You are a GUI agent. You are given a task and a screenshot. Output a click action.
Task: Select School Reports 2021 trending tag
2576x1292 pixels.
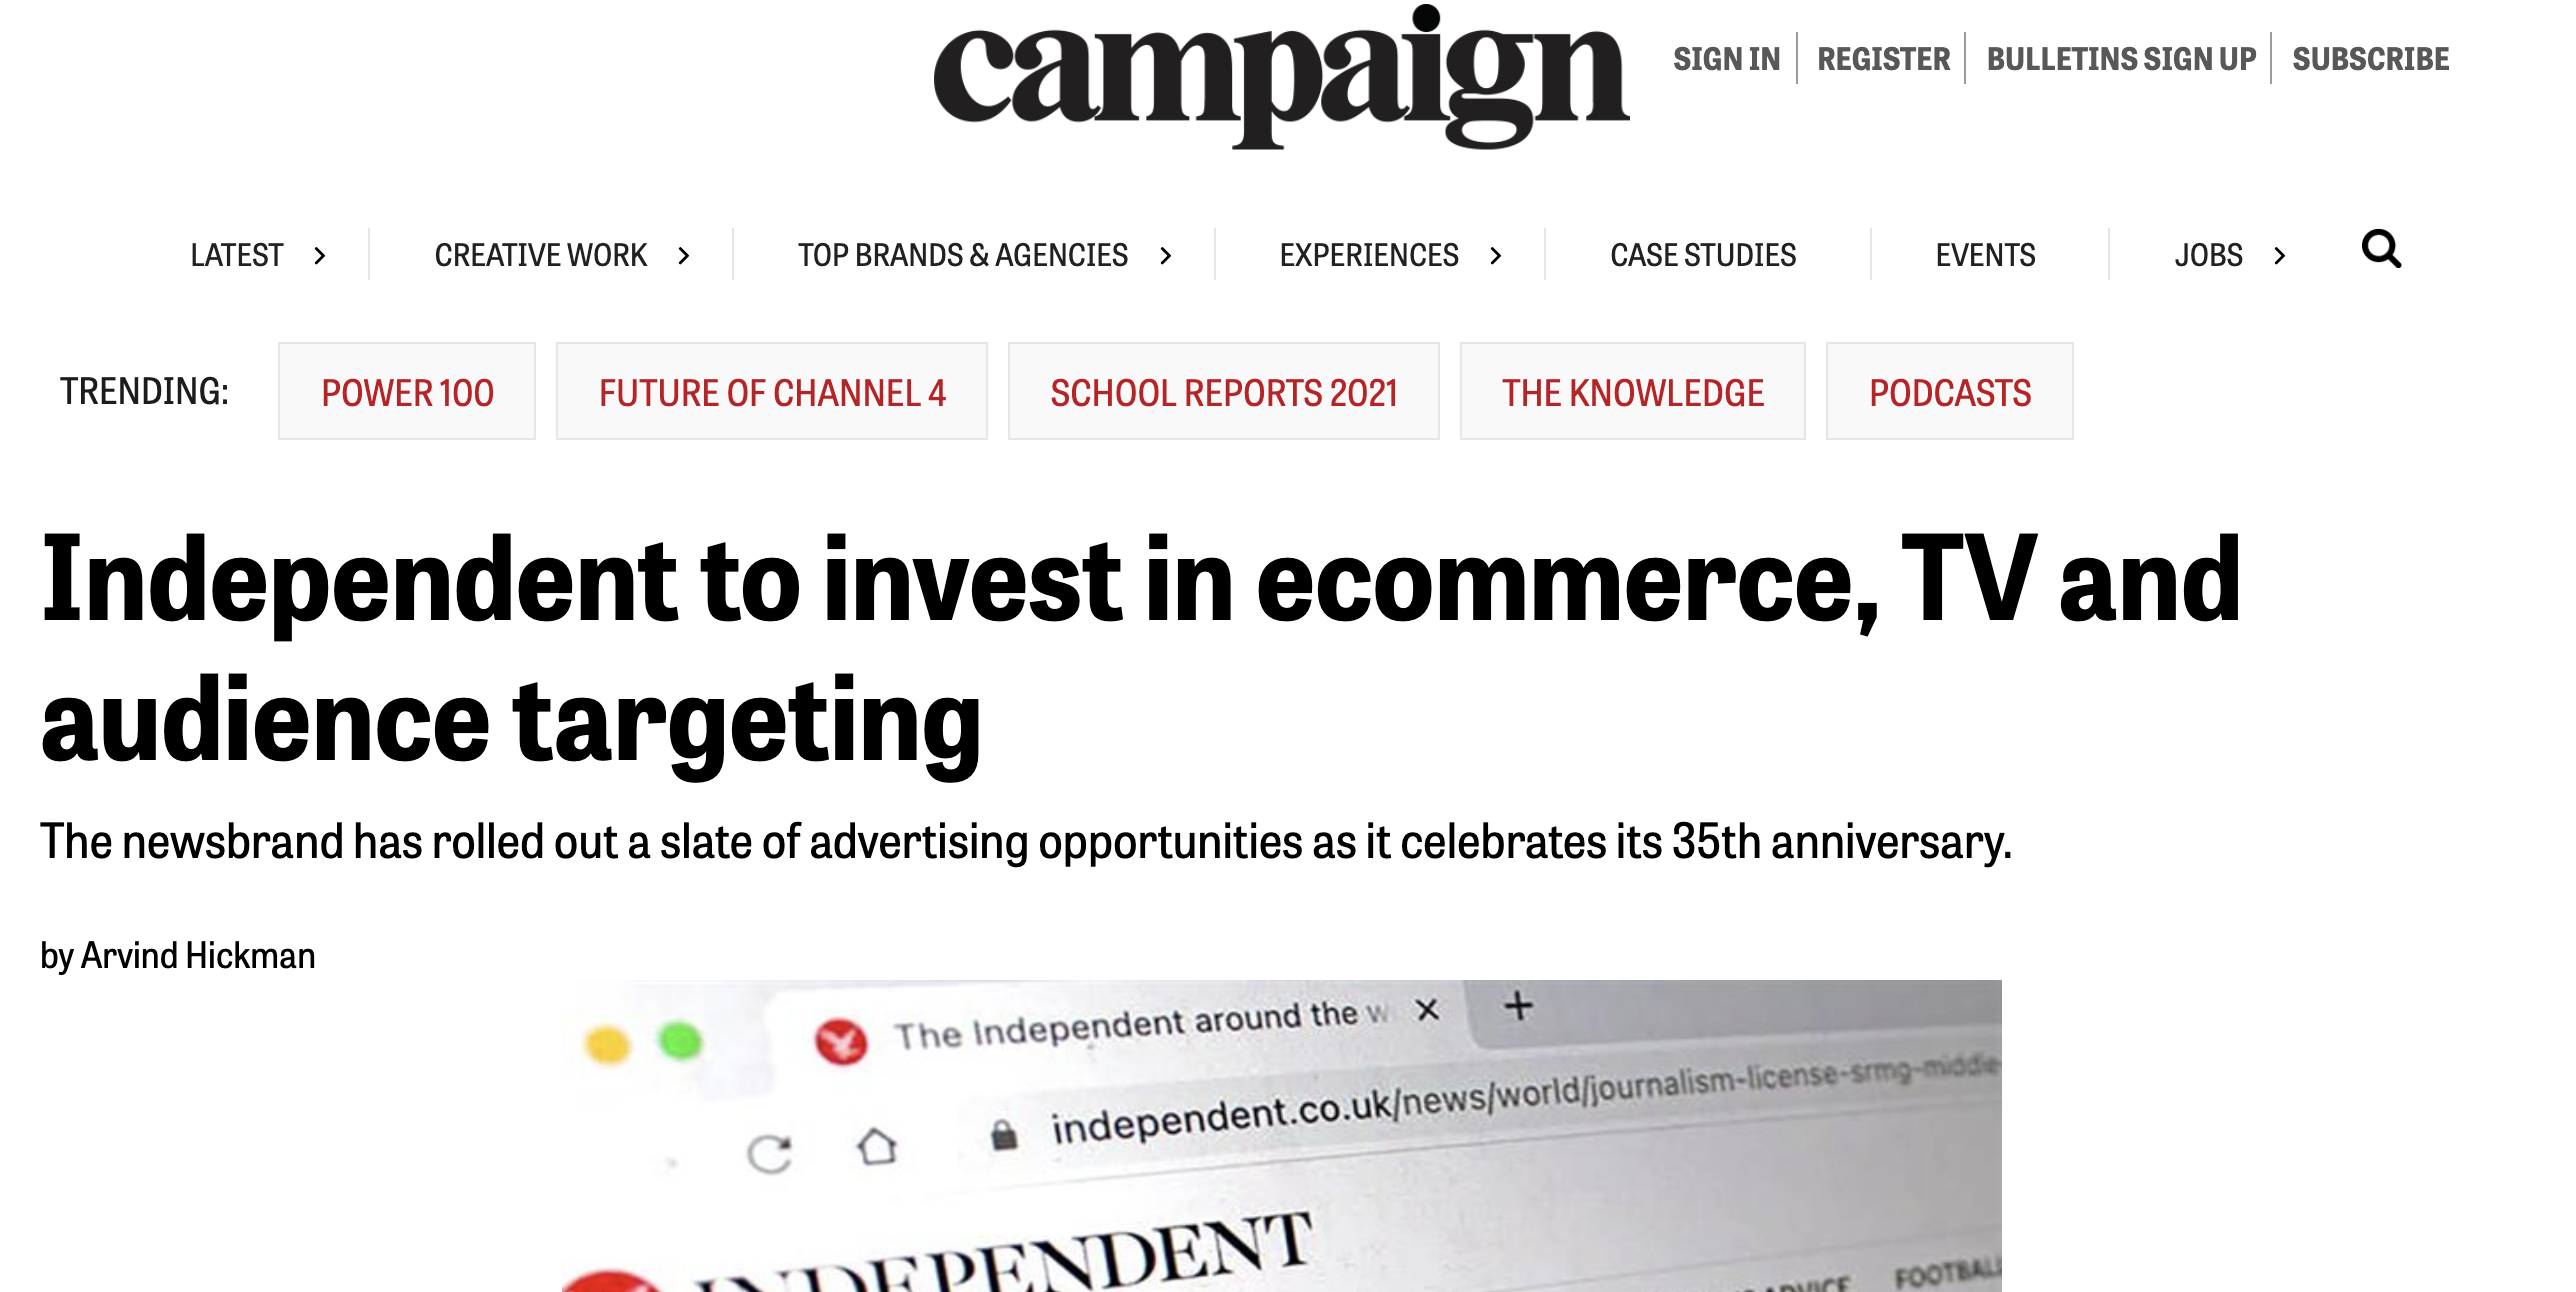click(x=1223, y=392)
